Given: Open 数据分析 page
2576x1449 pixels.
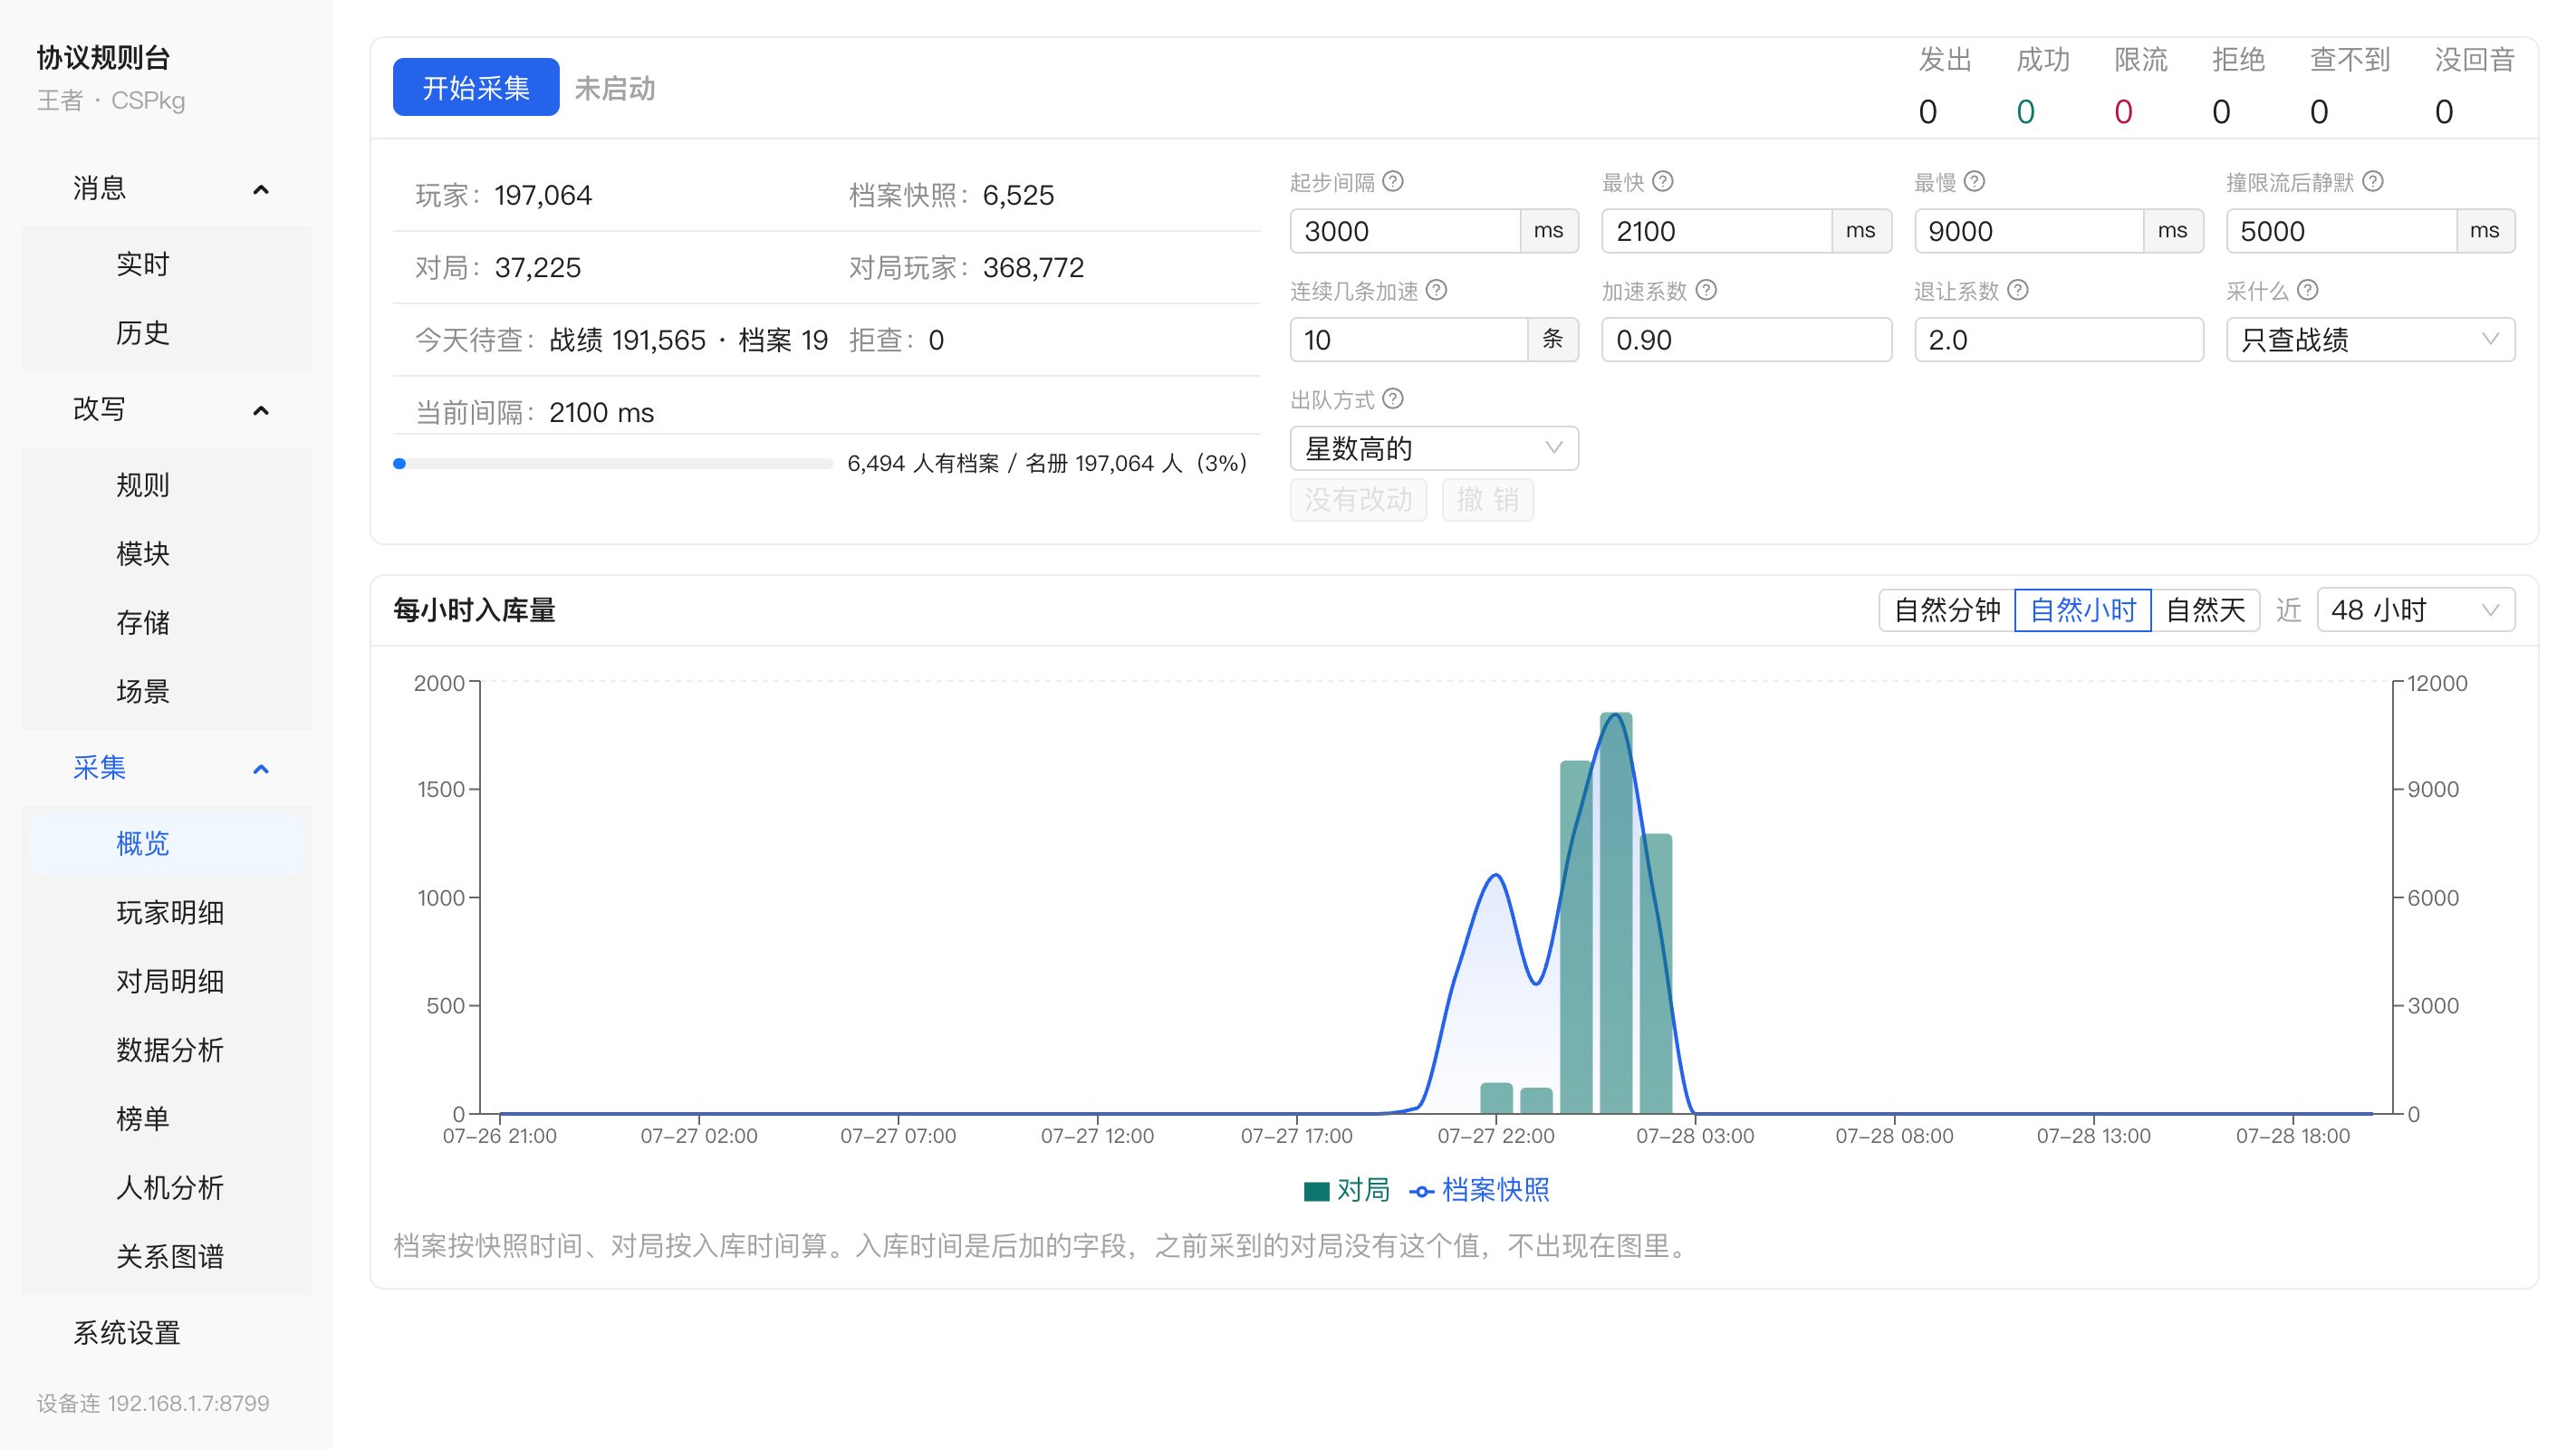Looking at the screenshot, I should pyautogui.click(x=166, y=1050).
